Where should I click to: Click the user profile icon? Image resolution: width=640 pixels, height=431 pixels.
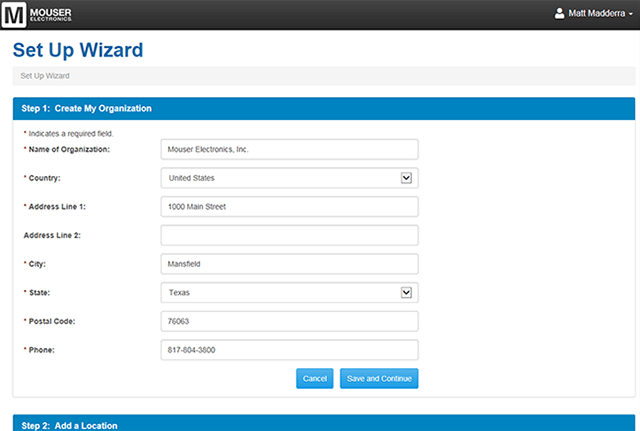560,14
